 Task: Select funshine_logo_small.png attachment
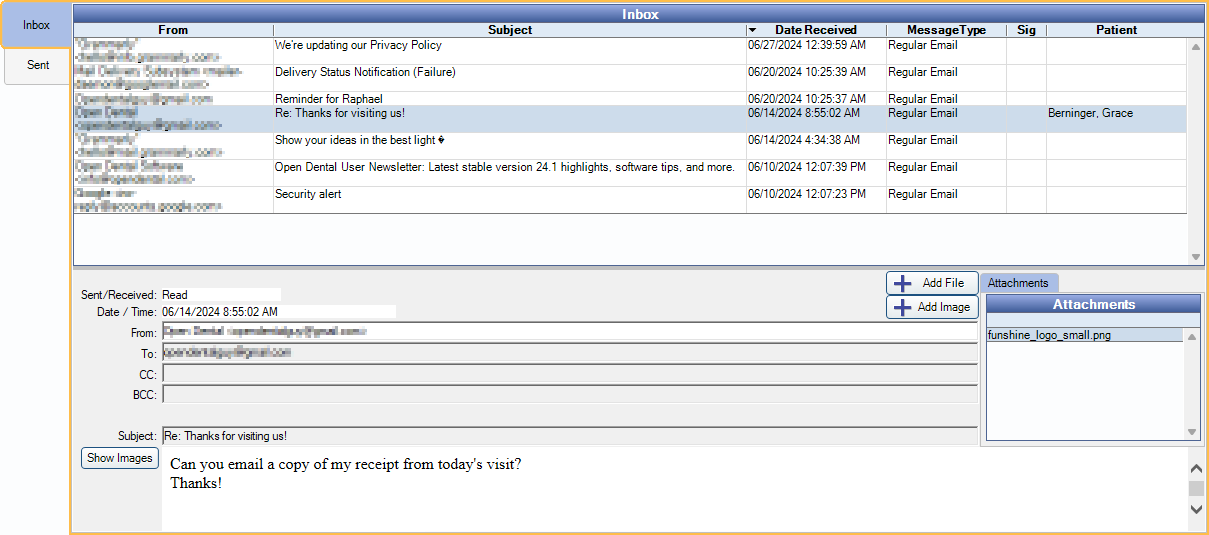[1049, 336]
